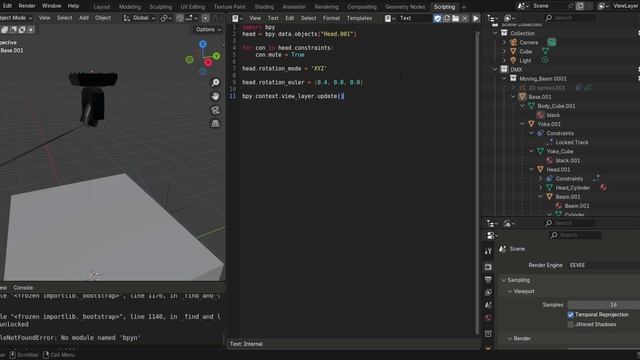Viewport: 640px width, 360px height.
Task: Add a new workspace with plus button
Action: [464, 7]
